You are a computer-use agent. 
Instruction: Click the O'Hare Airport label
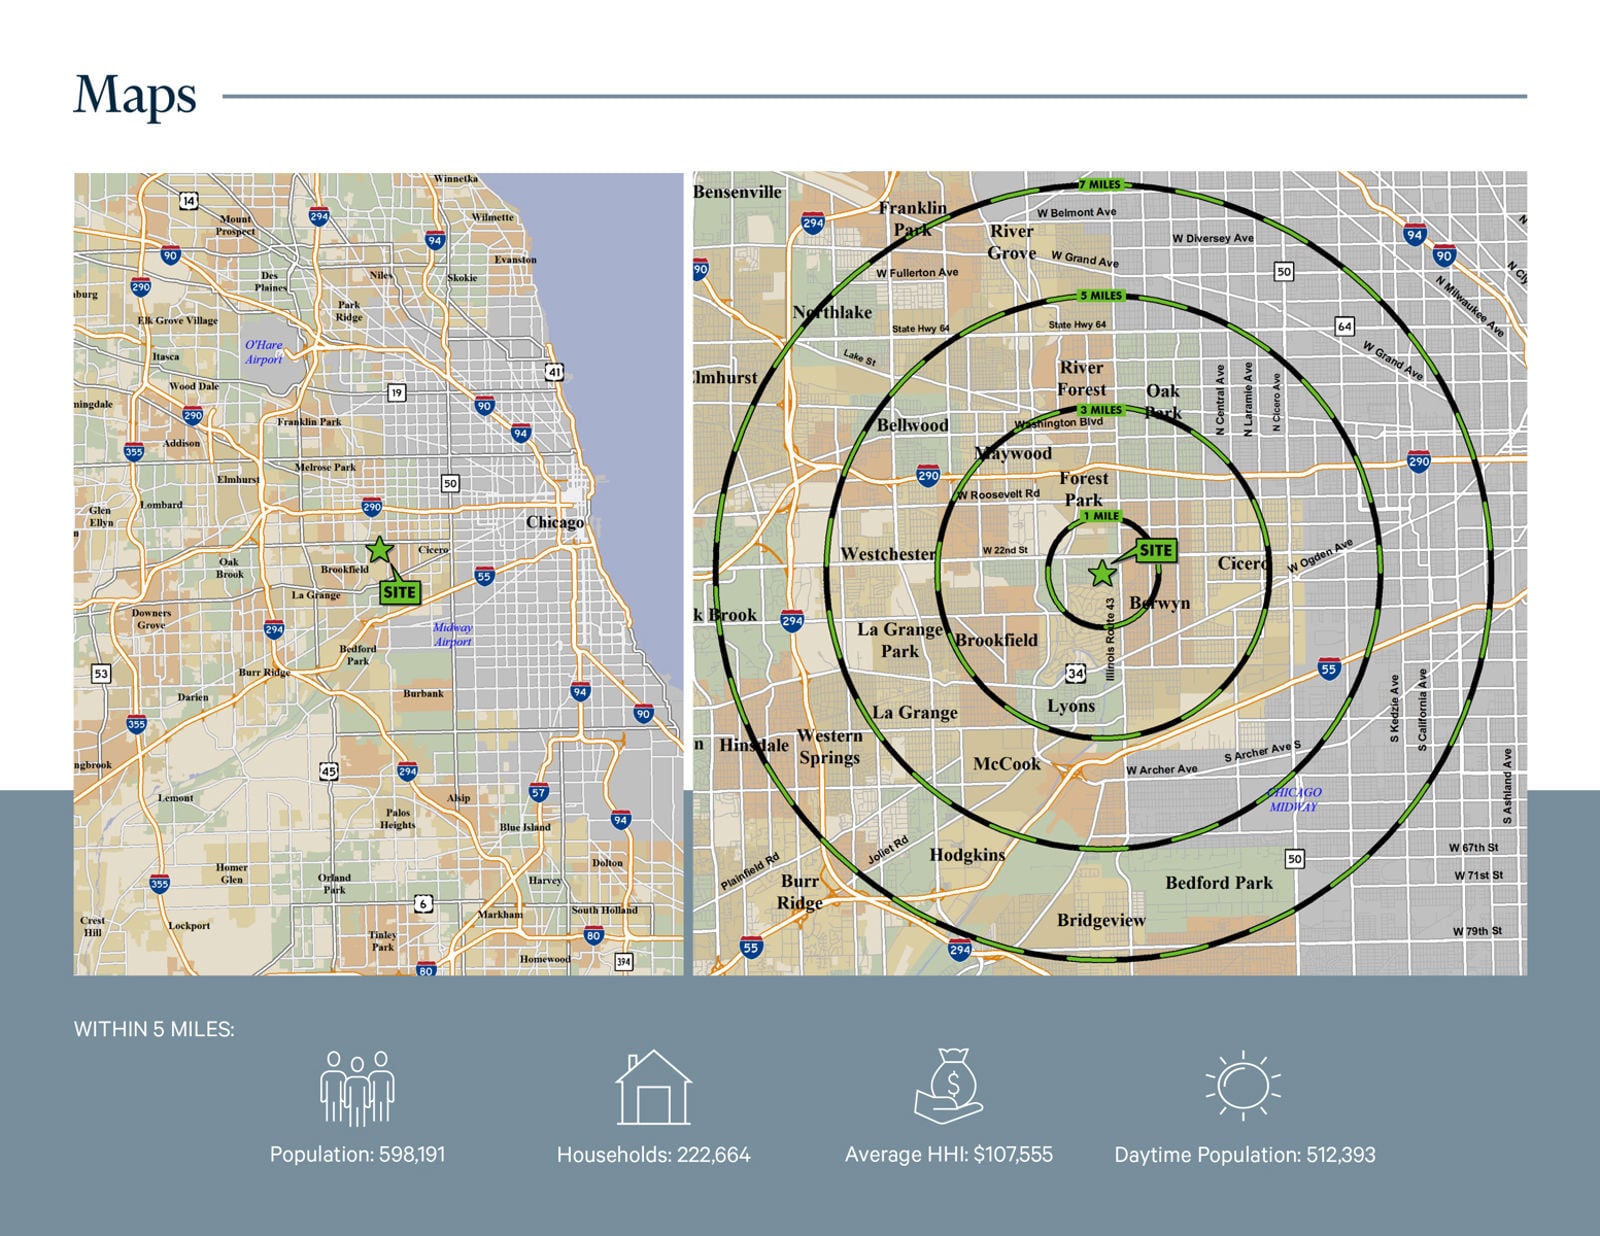[264, 352]
